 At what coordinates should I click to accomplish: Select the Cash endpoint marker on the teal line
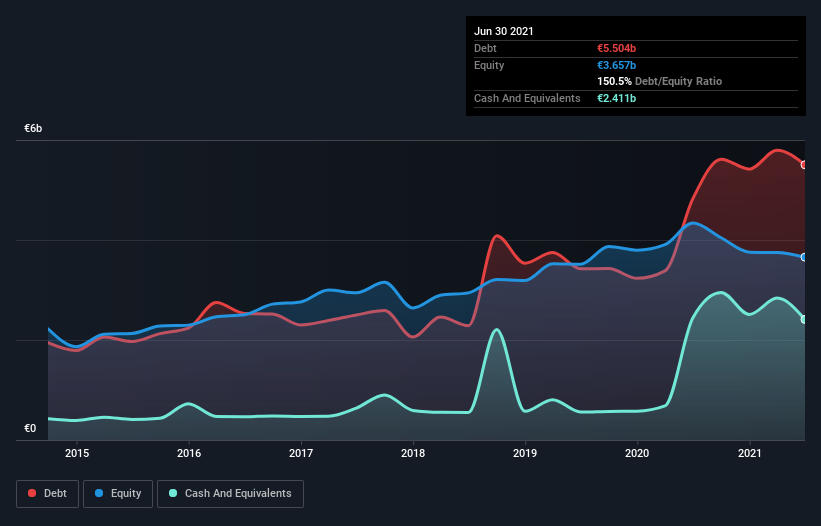[804, 319]
